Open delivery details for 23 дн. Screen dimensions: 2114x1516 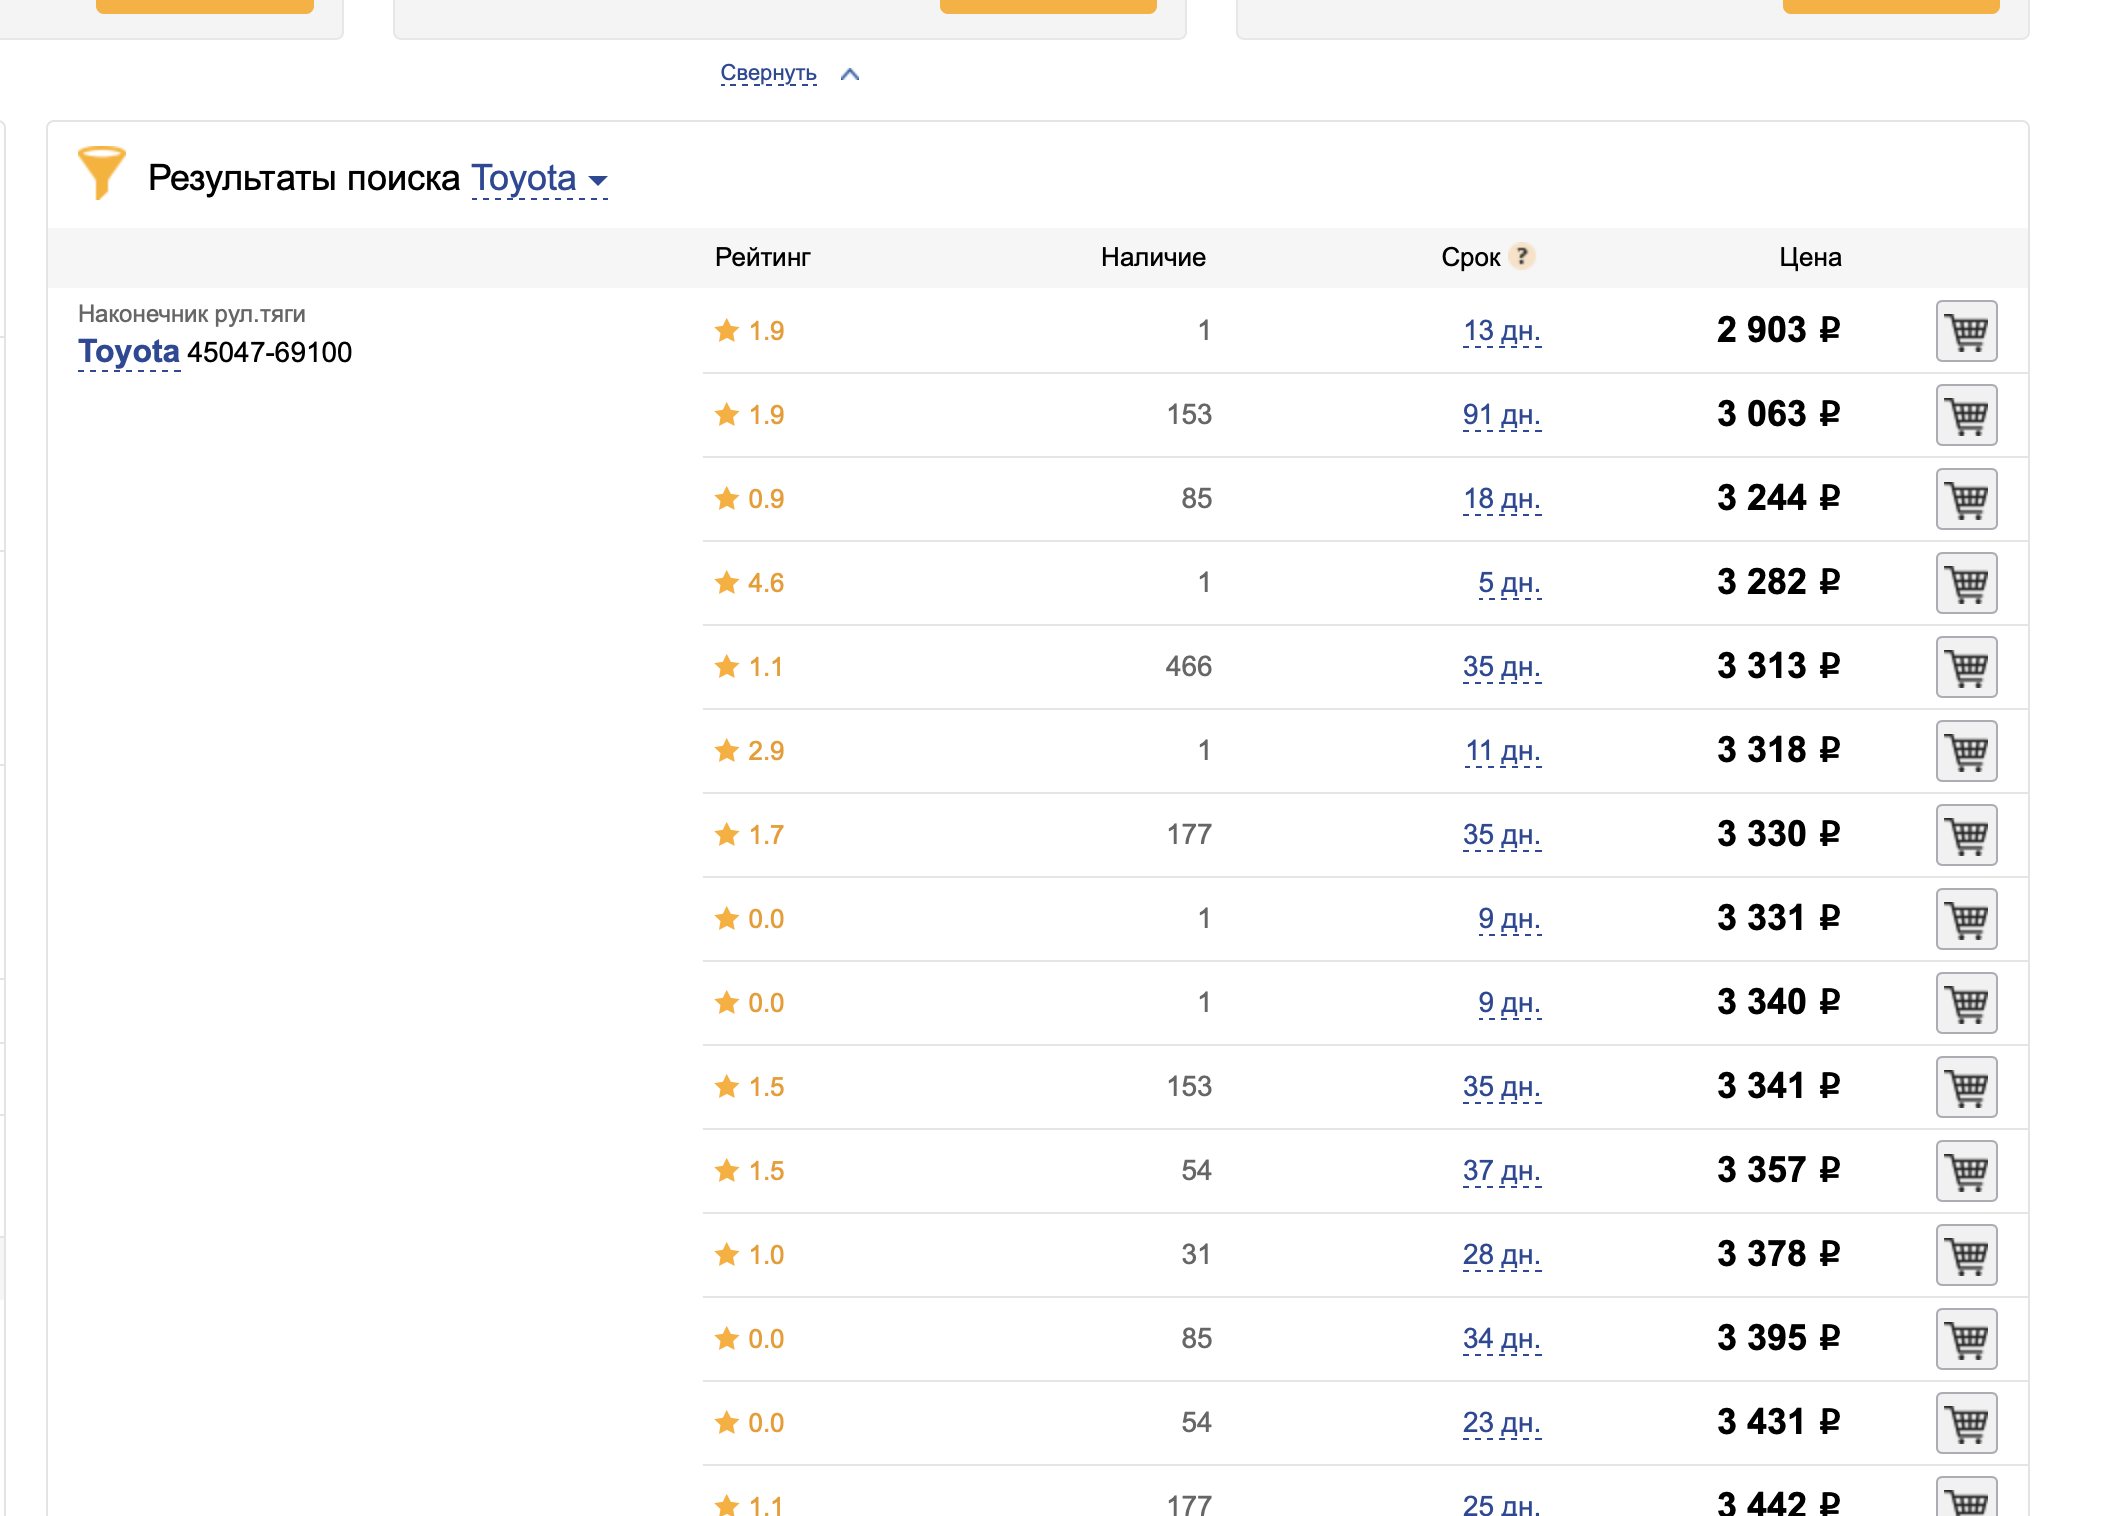(x=1502, y=1423)
